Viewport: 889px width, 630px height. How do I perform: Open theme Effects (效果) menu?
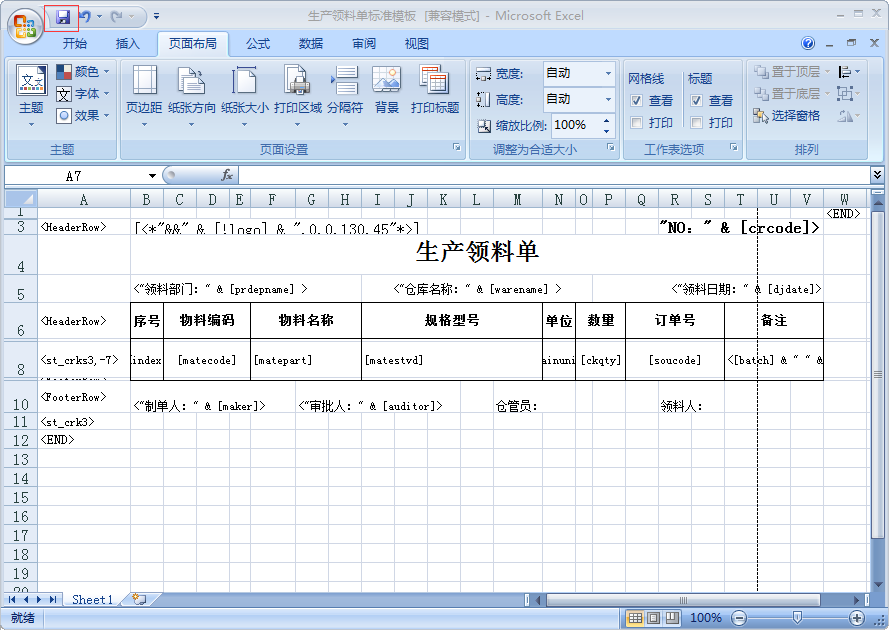click(x=83, y=116)
